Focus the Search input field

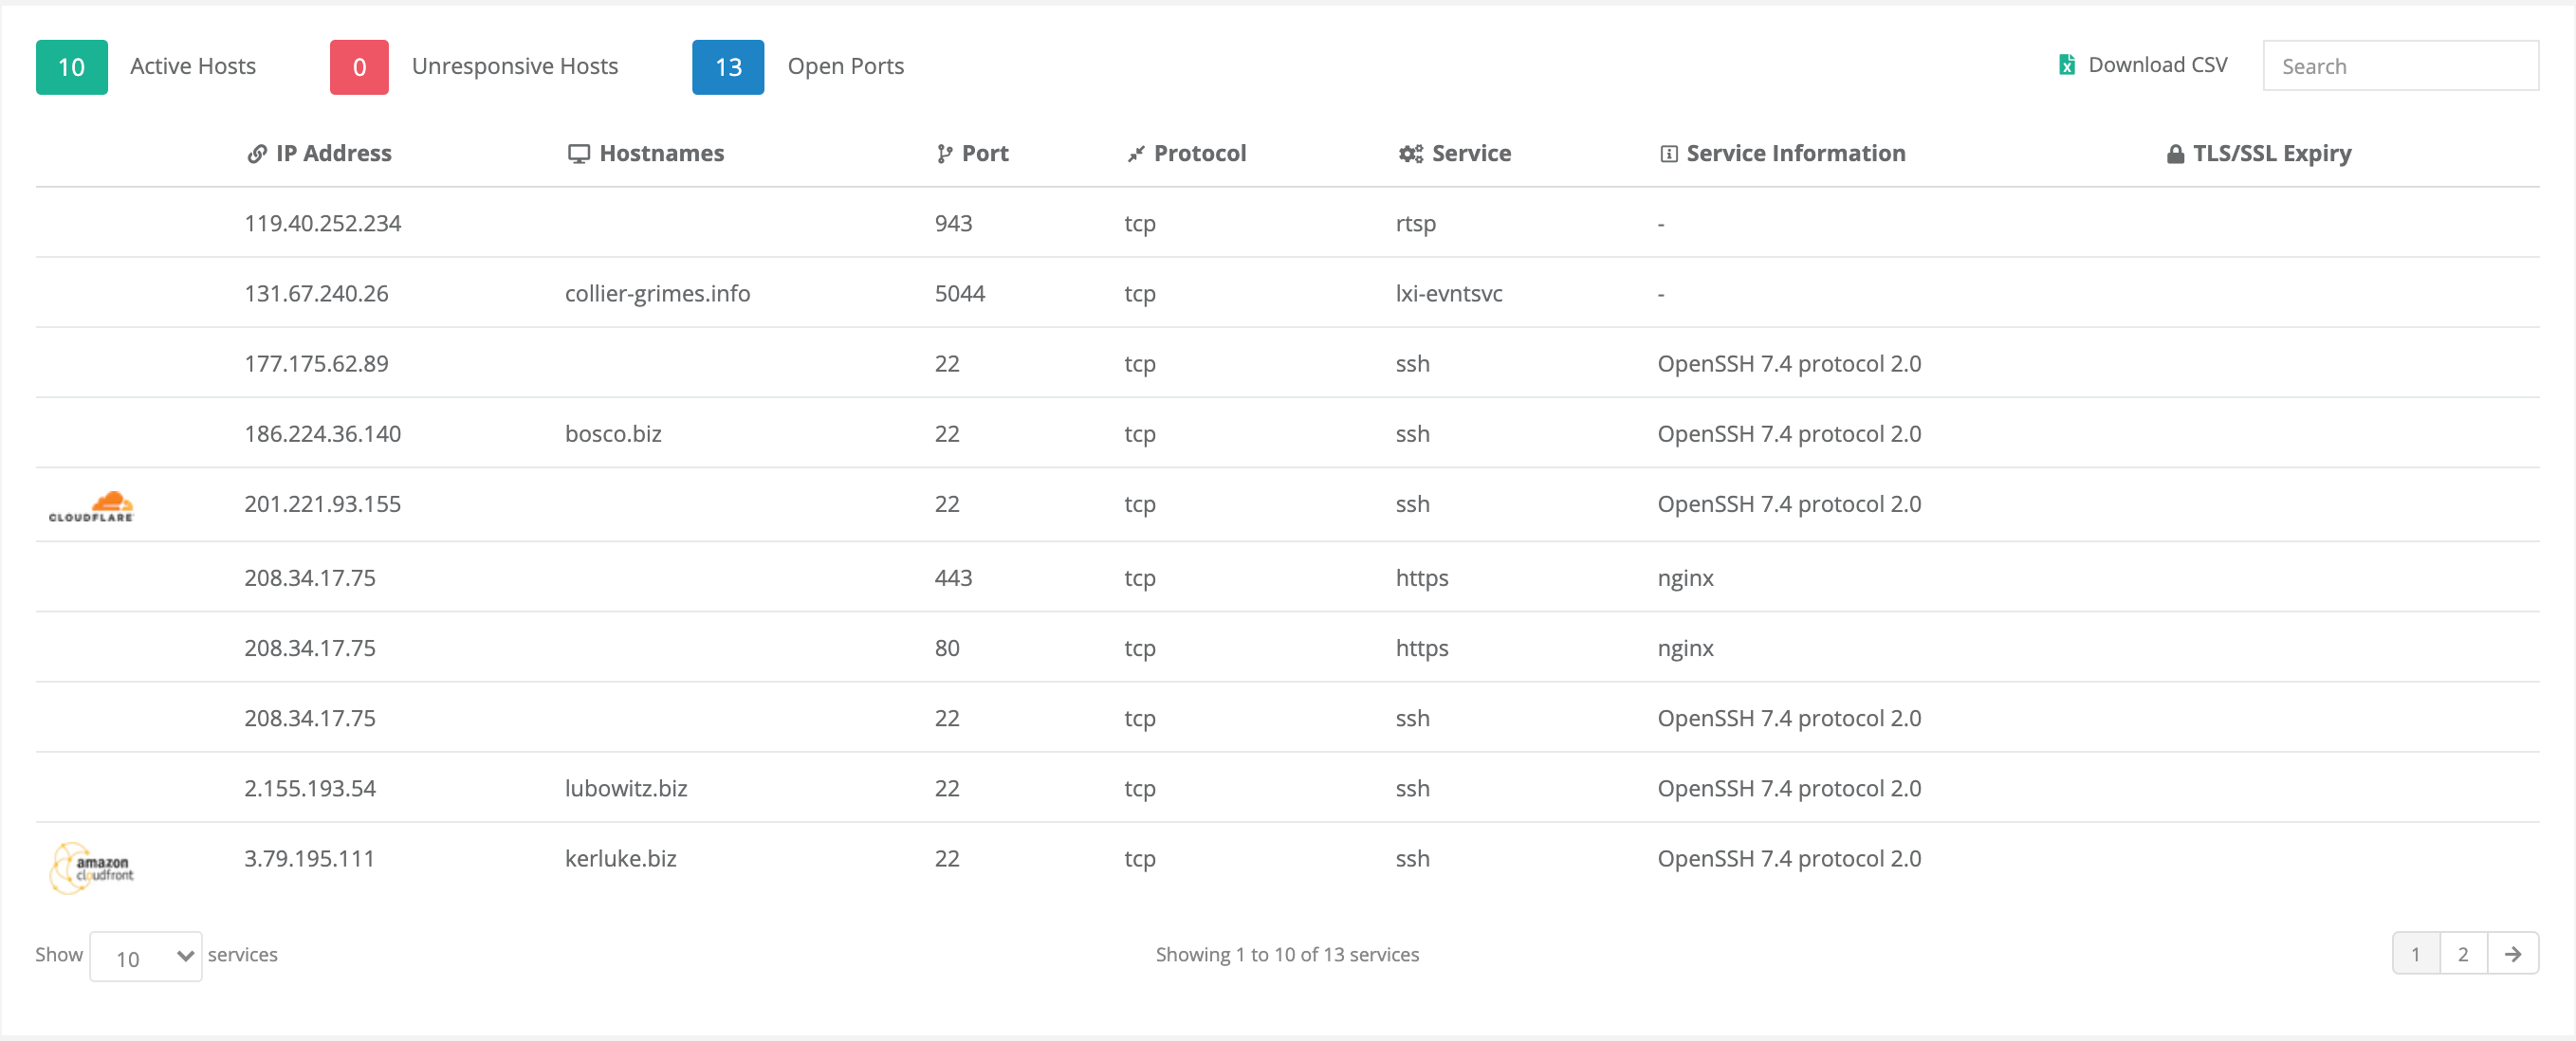(x=2400, y=66)
